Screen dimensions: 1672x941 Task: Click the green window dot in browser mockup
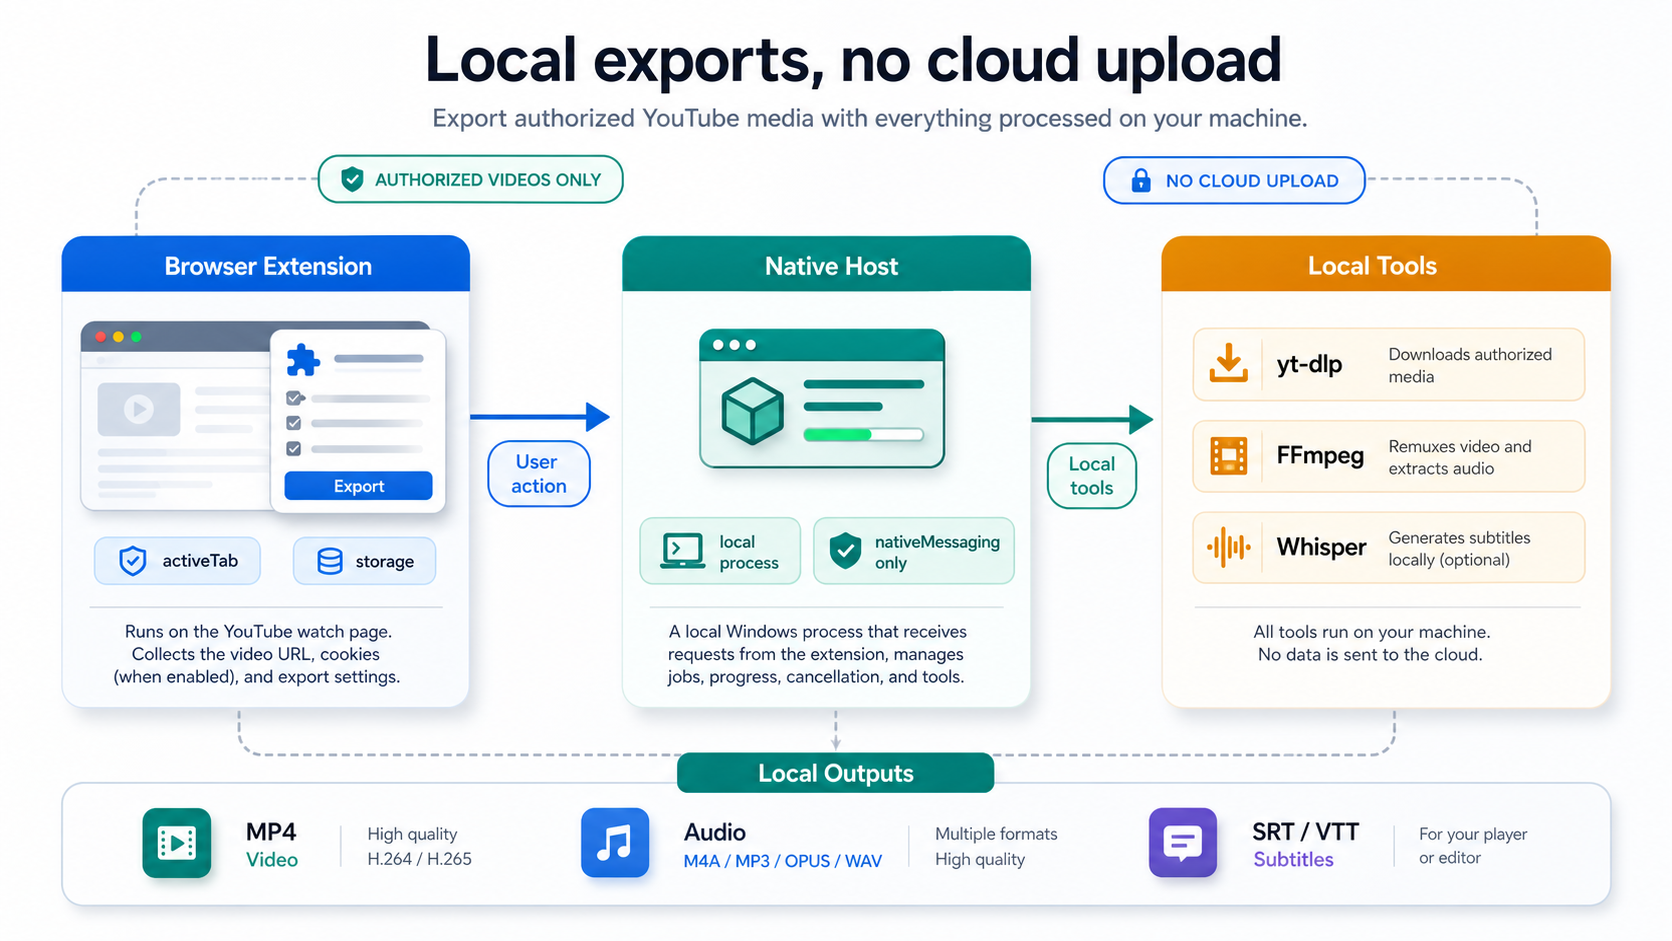pos(137,337)
